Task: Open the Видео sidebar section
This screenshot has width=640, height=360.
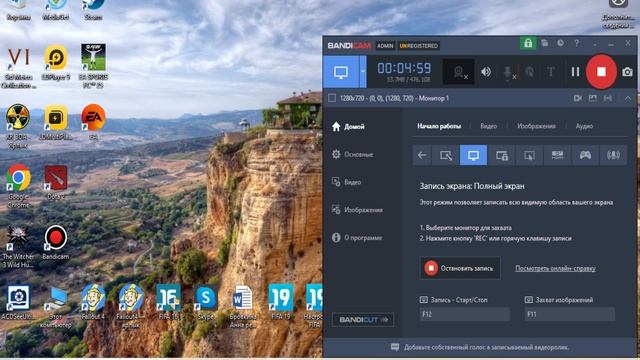Action: coord(347,182)
